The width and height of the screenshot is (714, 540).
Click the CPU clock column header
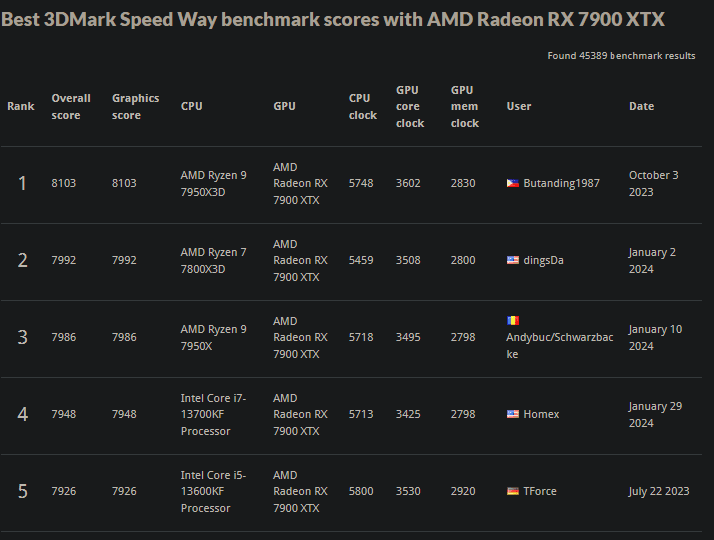[363, 107]
